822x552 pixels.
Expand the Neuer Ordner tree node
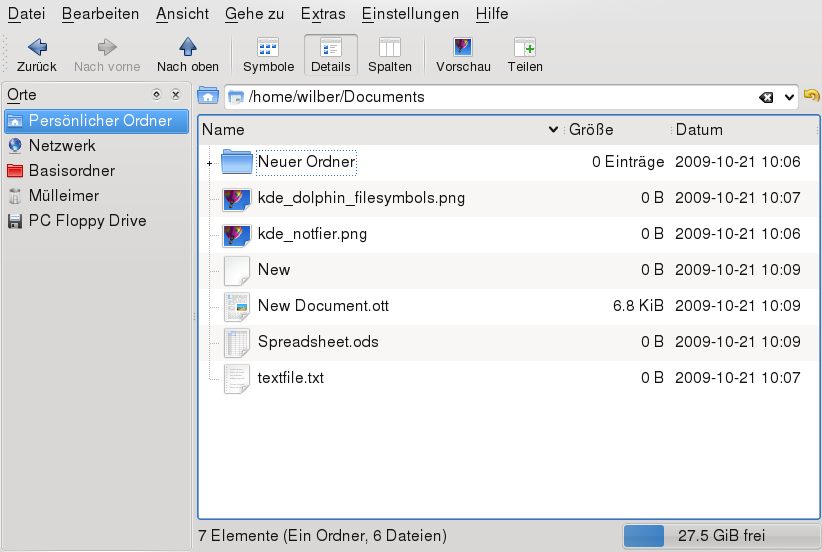pos(209,162)
